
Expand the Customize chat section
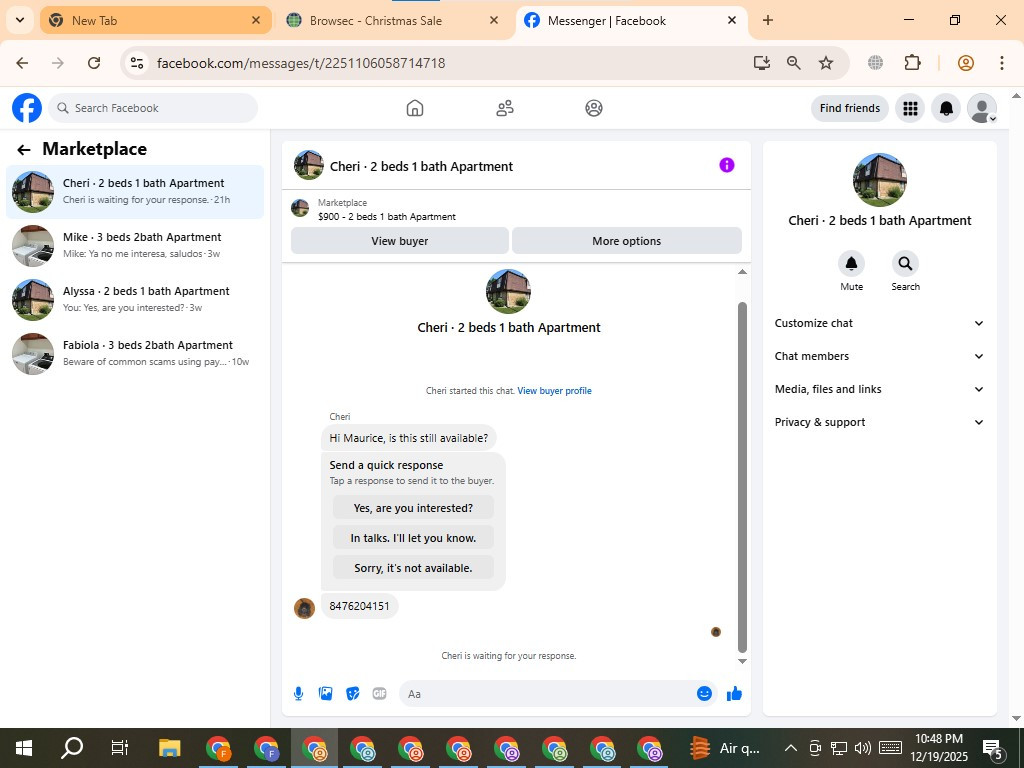click(x=879, y=323)
